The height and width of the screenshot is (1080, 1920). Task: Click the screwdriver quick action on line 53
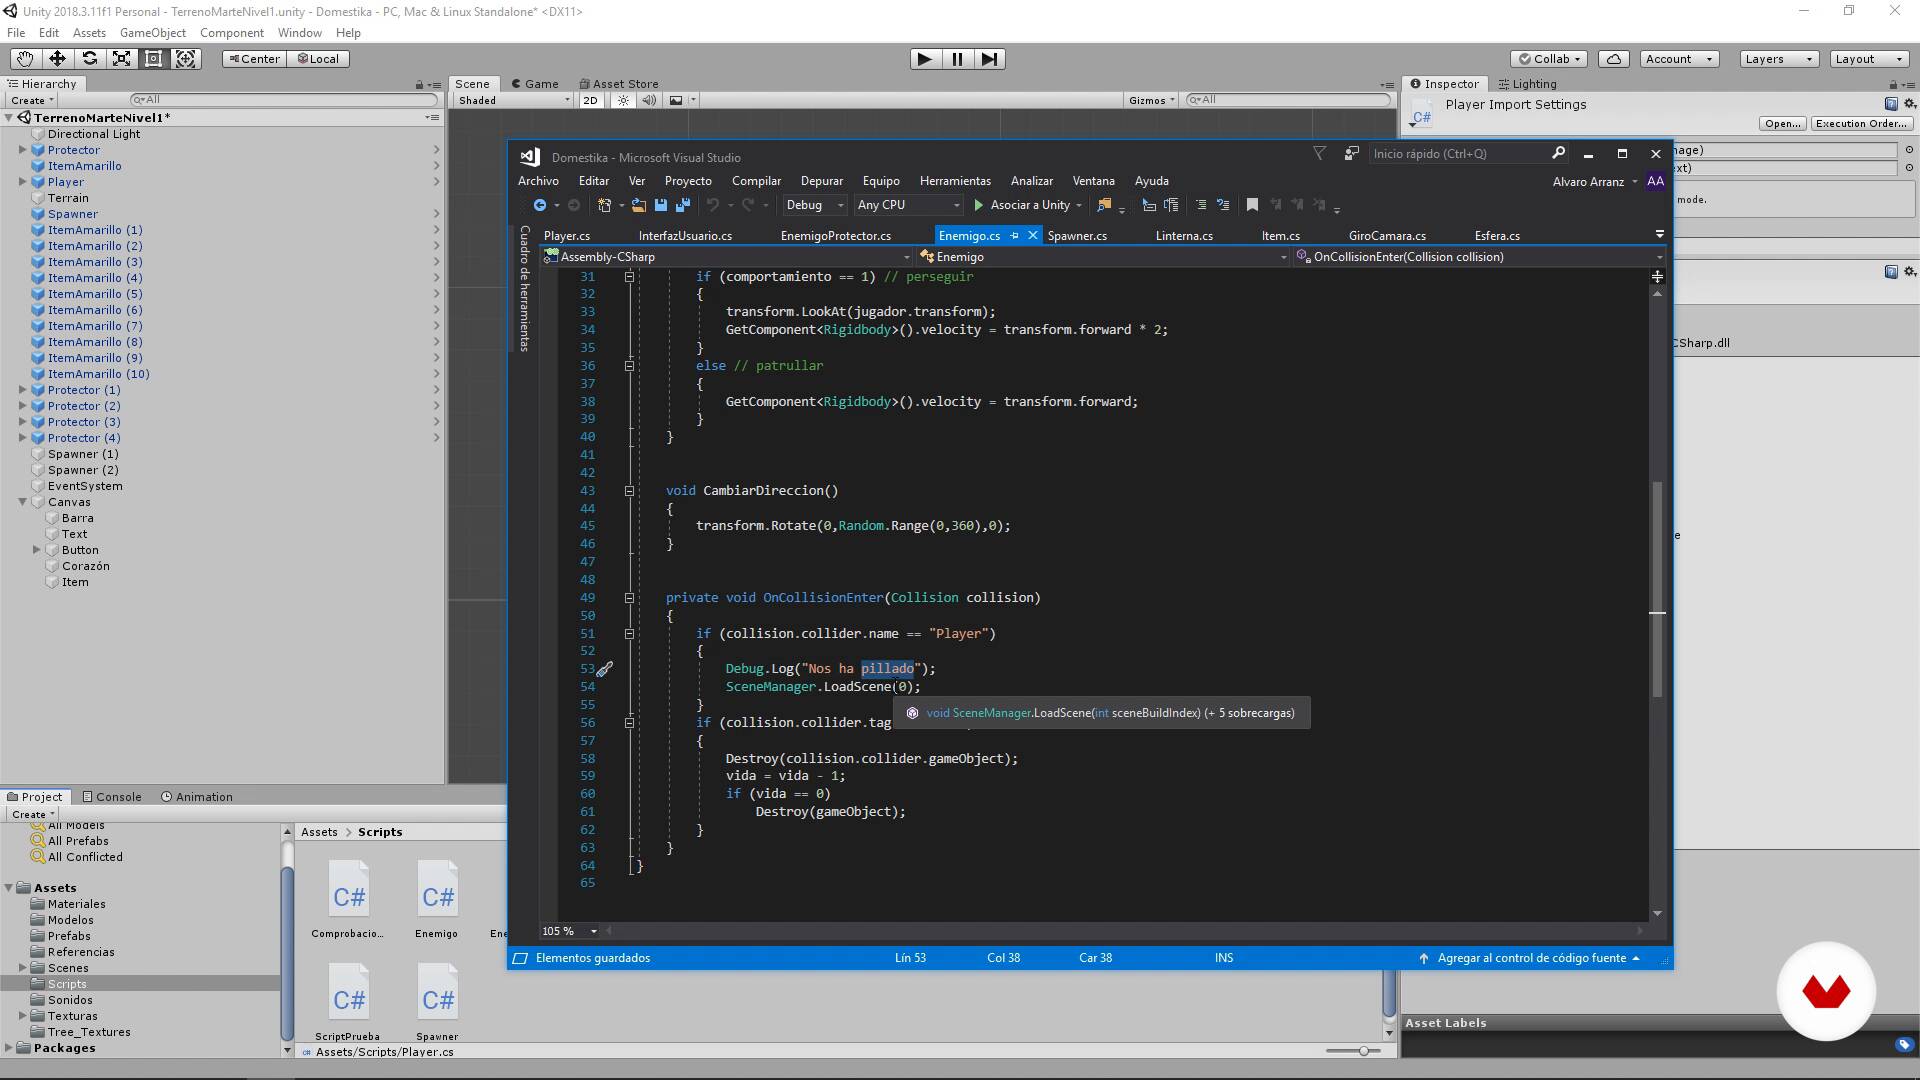click(x=605, y=669)
